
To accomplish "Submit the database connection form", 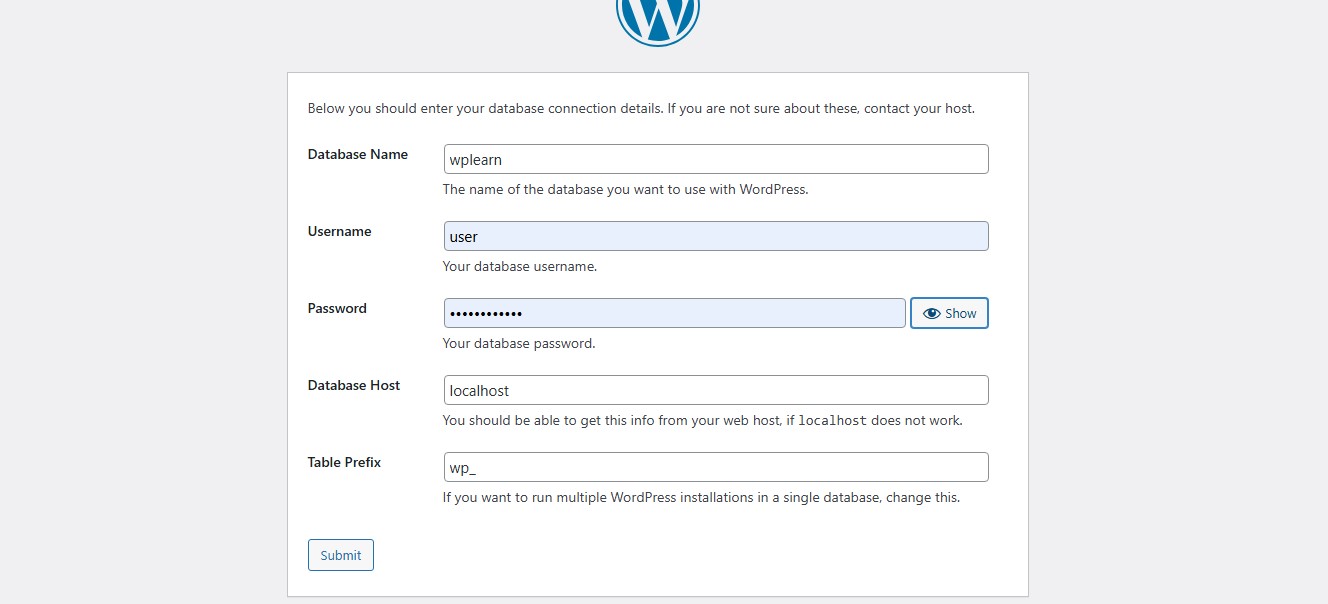I will 340,555.
